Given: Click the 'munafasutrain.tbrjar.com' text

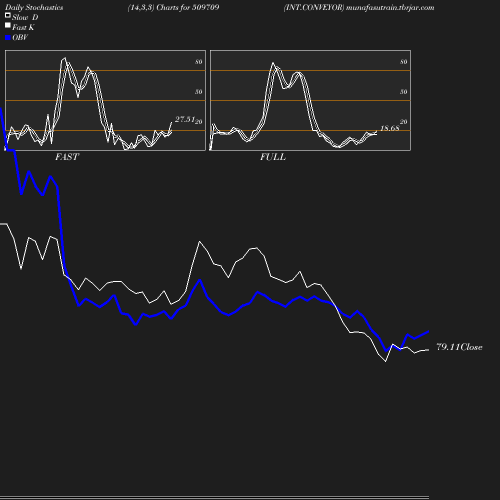Looking at the screenshot, I should [390, 8].
